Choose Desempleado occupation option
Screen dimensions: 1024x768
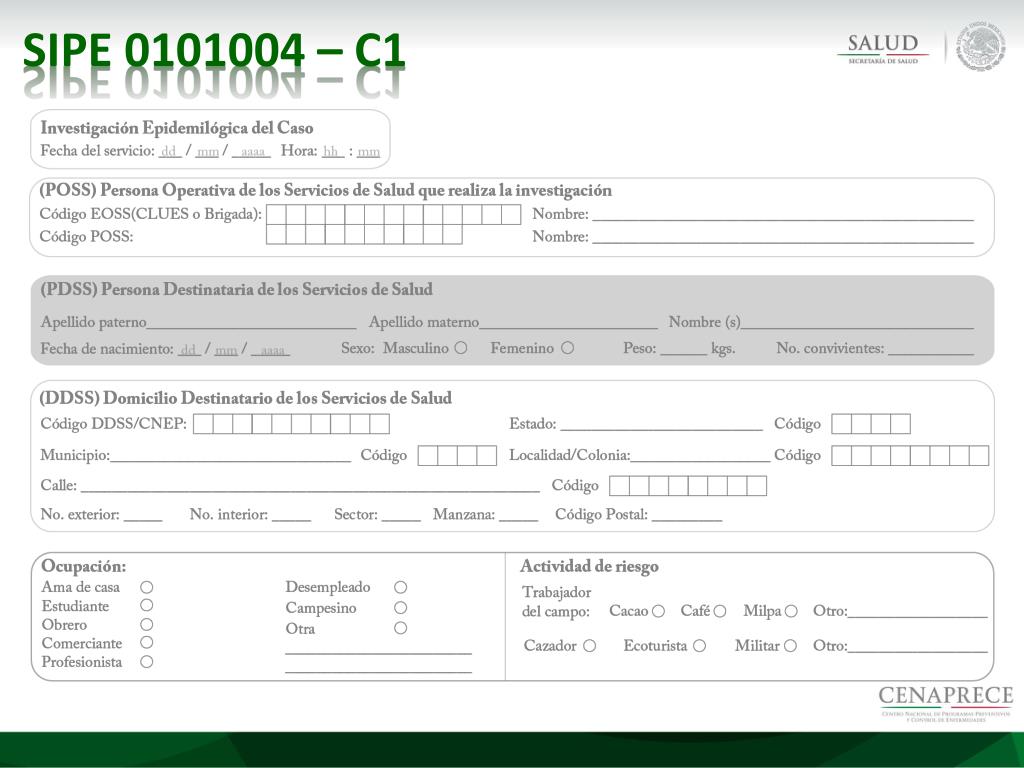[400, 587]
